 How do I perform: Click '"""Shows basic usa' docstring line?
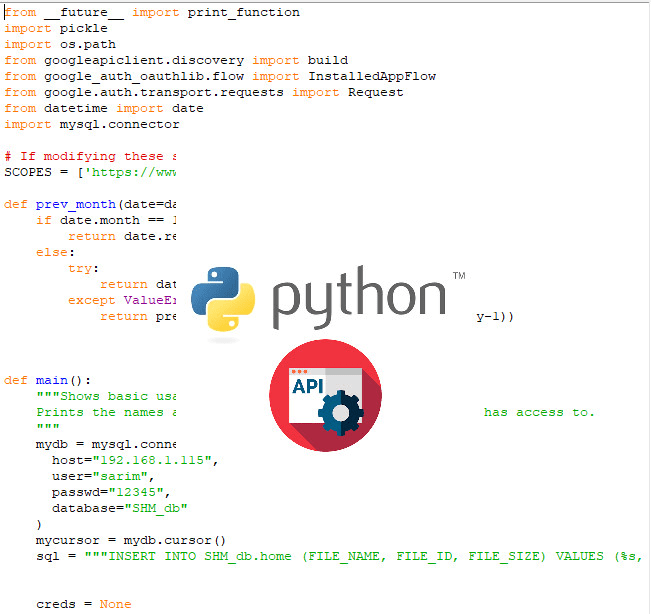[106, 396]
